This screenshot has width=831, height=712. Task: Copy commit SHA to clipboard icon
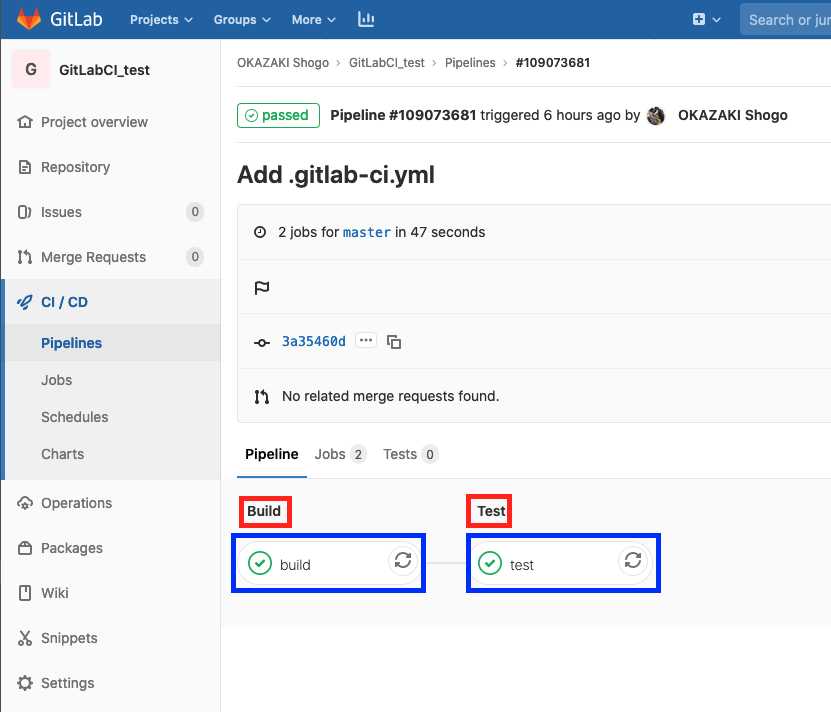tap(394, 342)
